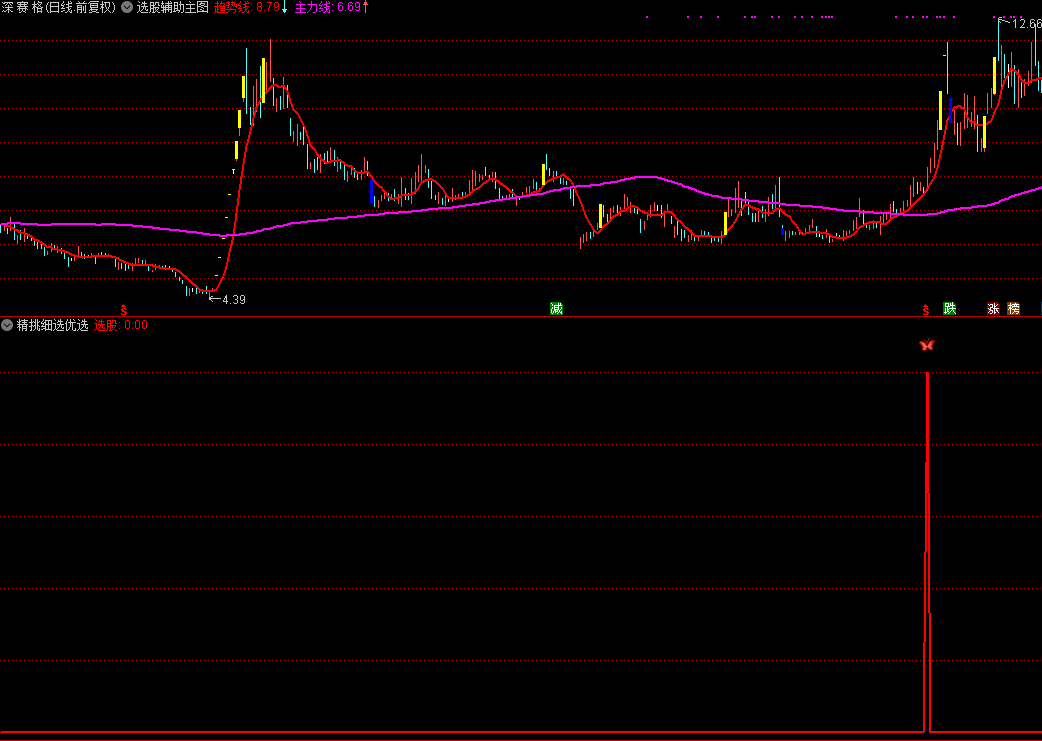Select the 选股辅助主图 indicator name

(x=172, y=7)
